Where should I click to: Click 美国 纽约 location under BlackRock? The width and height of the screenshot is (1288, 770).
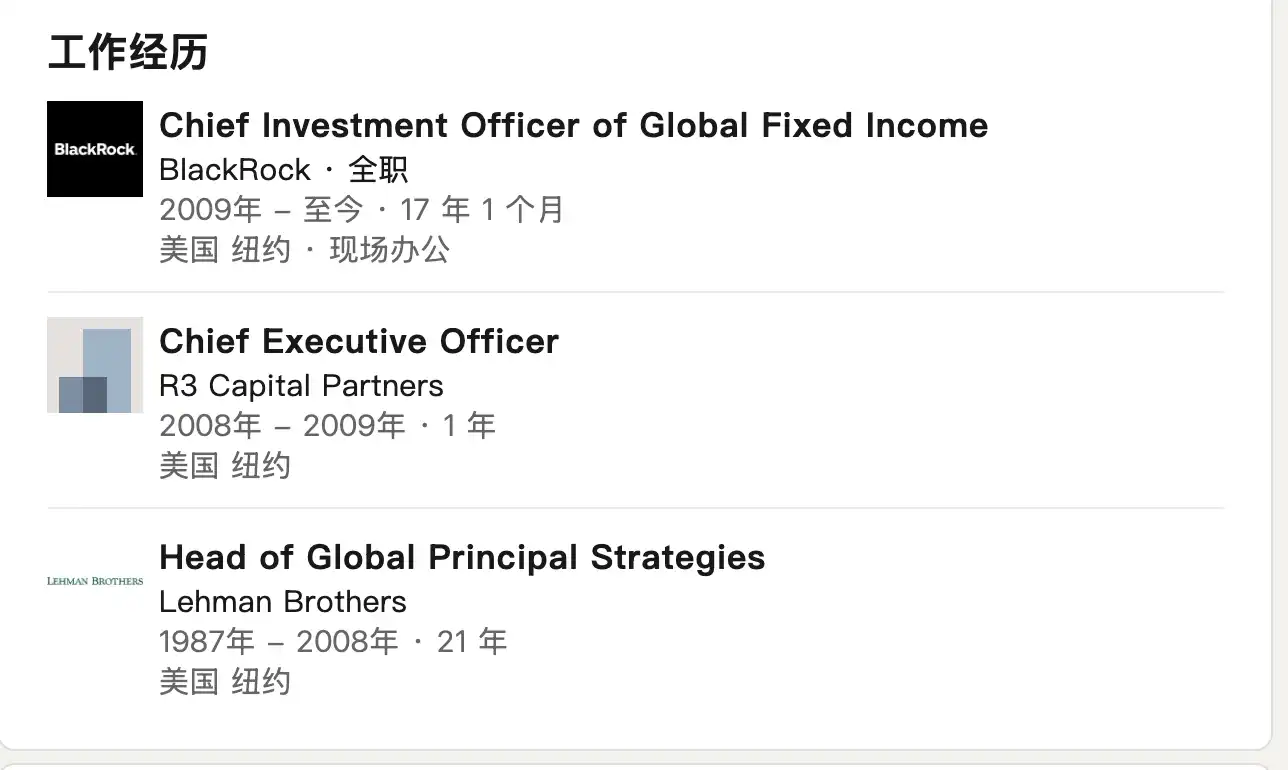click(x=224, y=250)
